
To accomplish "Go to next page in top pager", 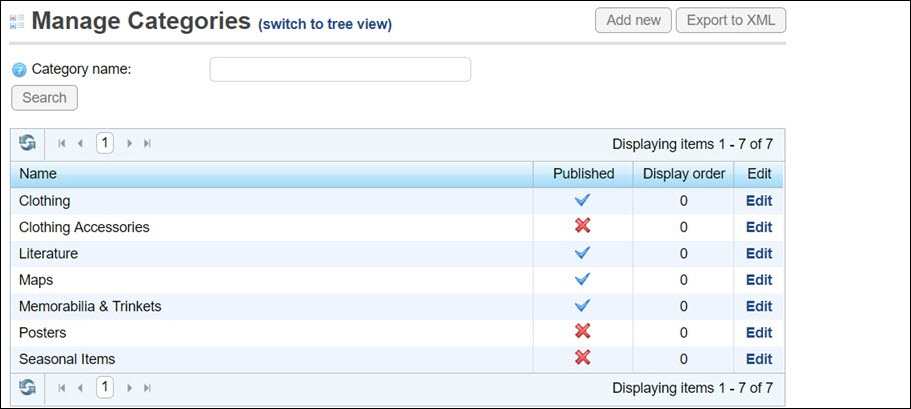I will pyautogui.click(x=130, y=144).
